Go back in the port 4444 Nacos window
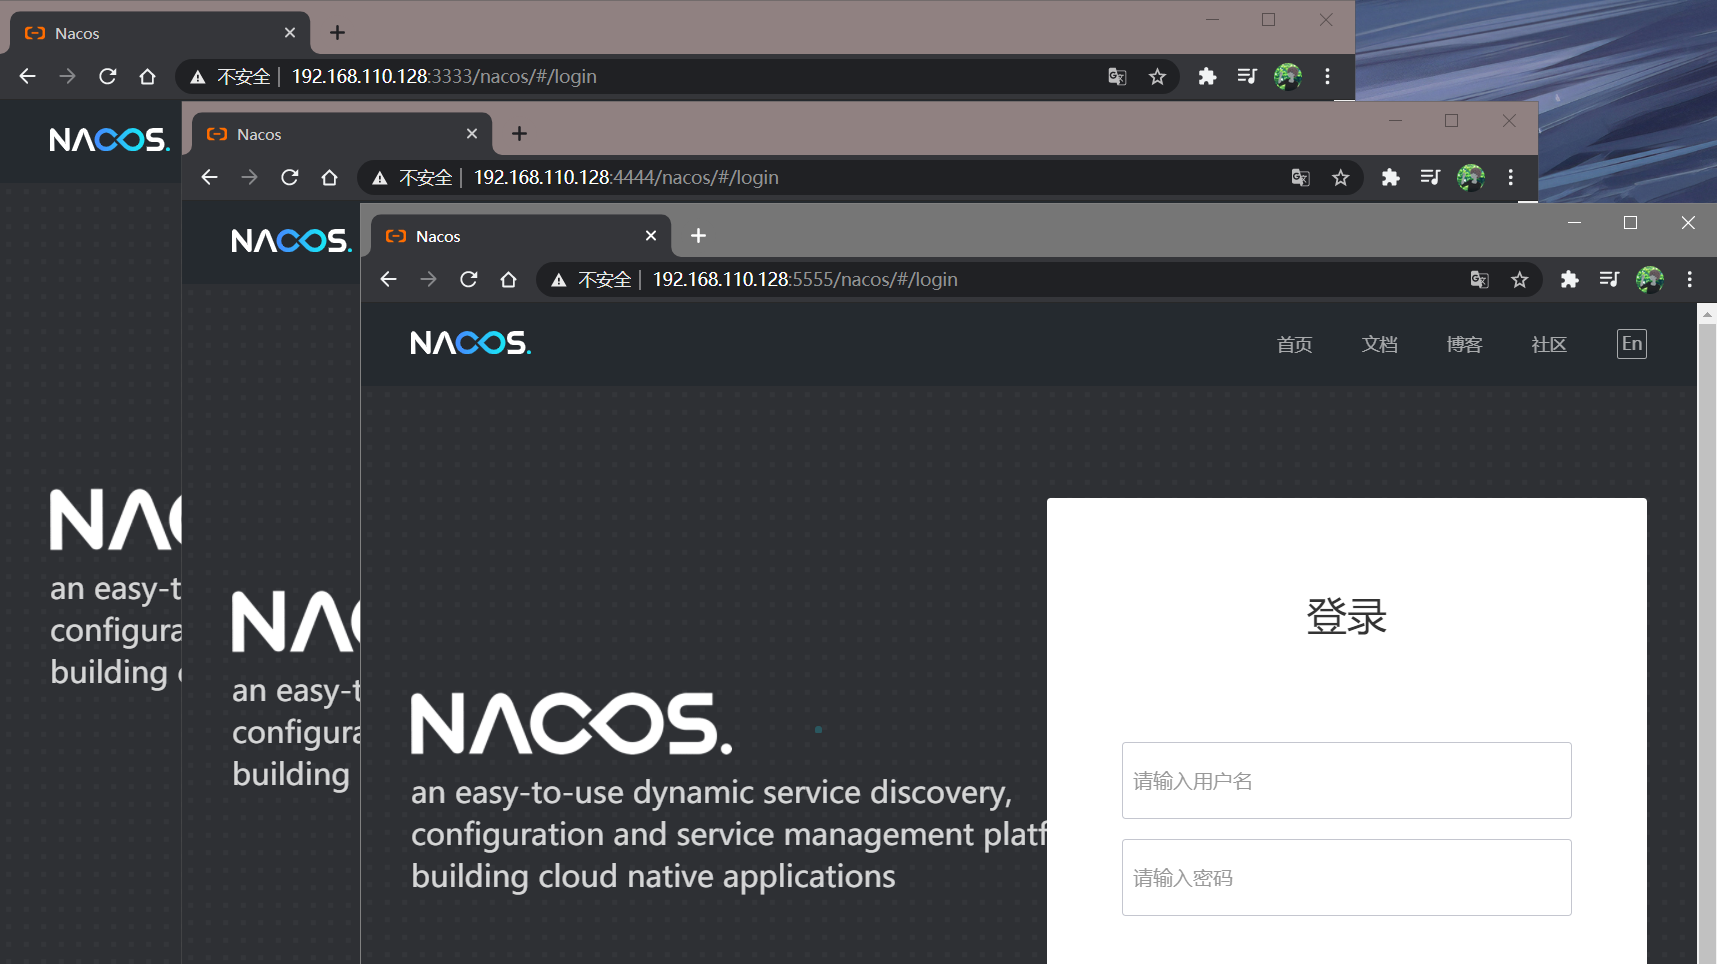 [x=209, y=178]
